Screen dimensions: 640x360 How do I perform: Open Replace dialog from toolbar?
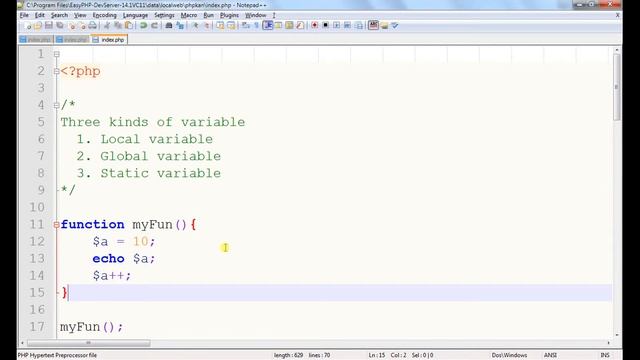(x=180, y=26)
